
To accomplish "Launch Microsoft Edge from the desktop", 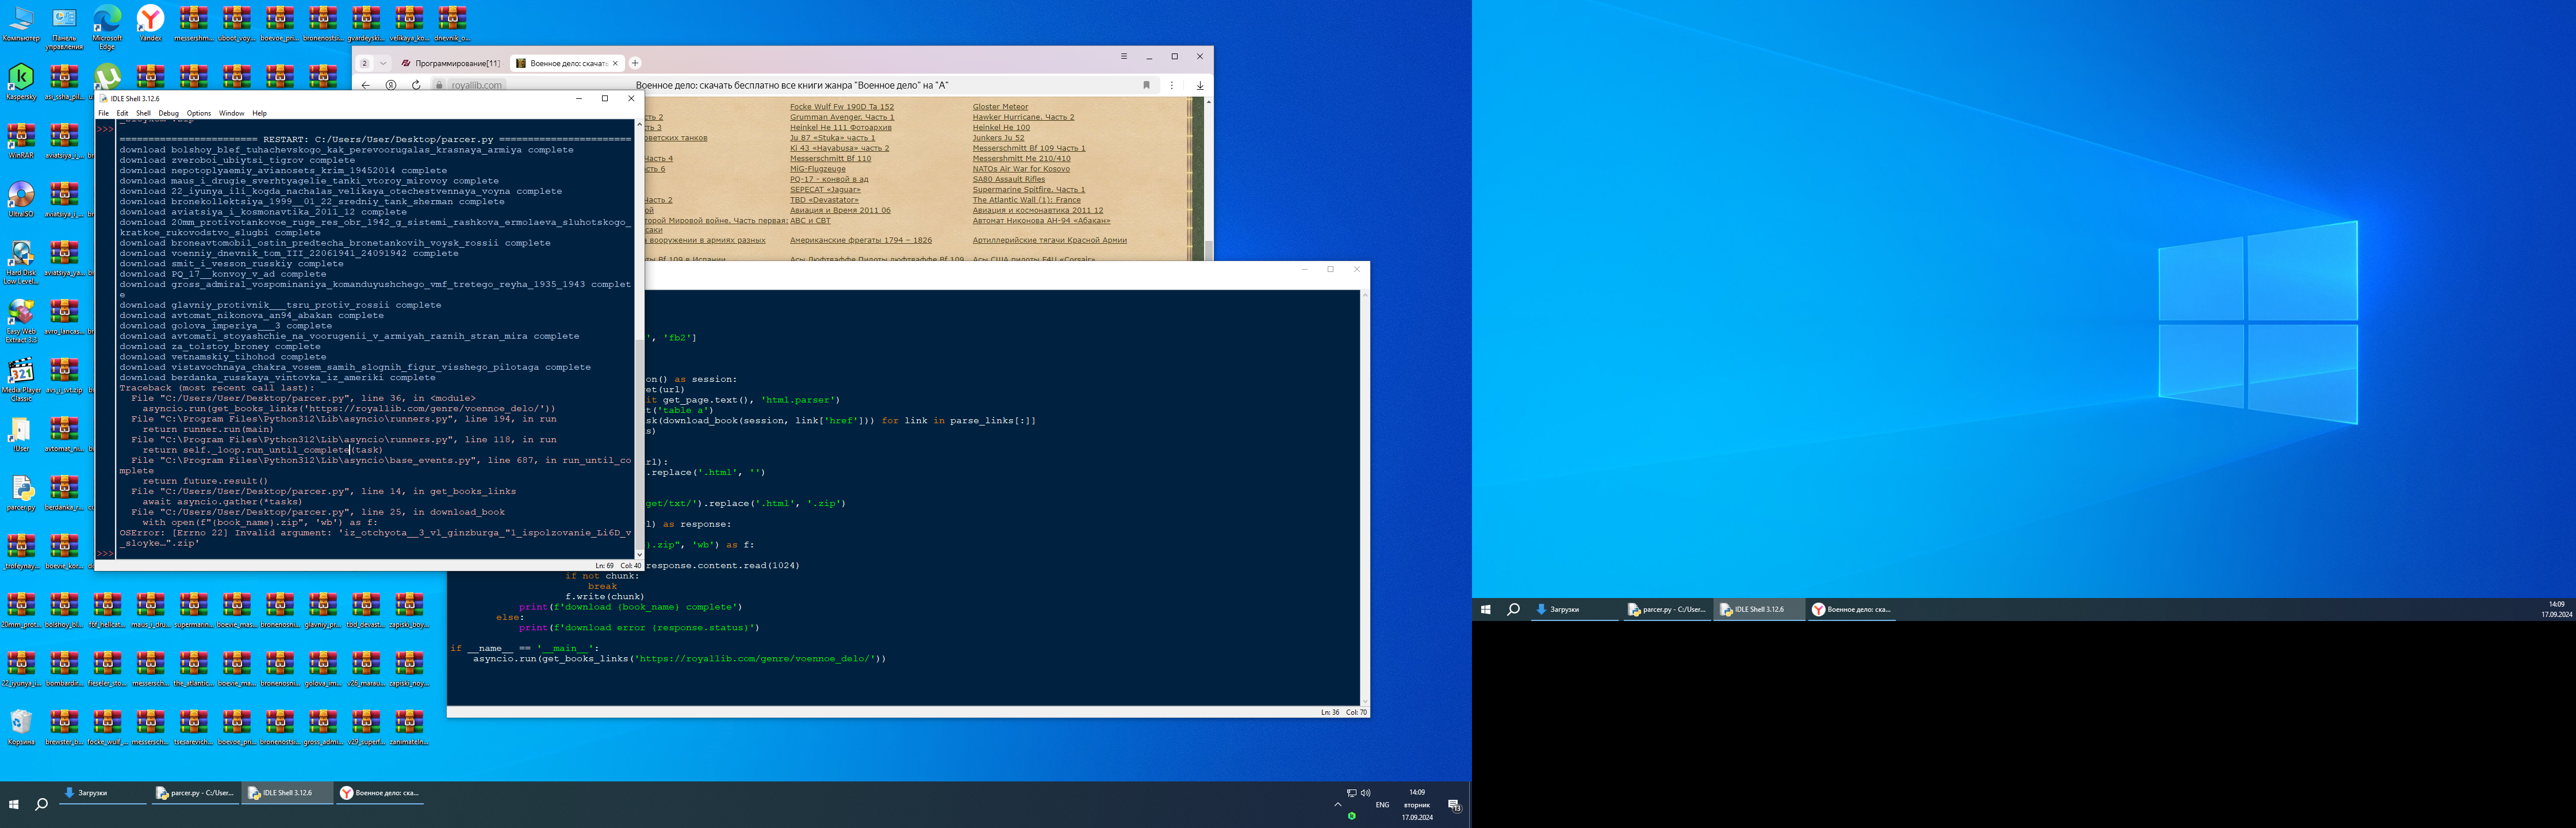I will pos(107,27).
